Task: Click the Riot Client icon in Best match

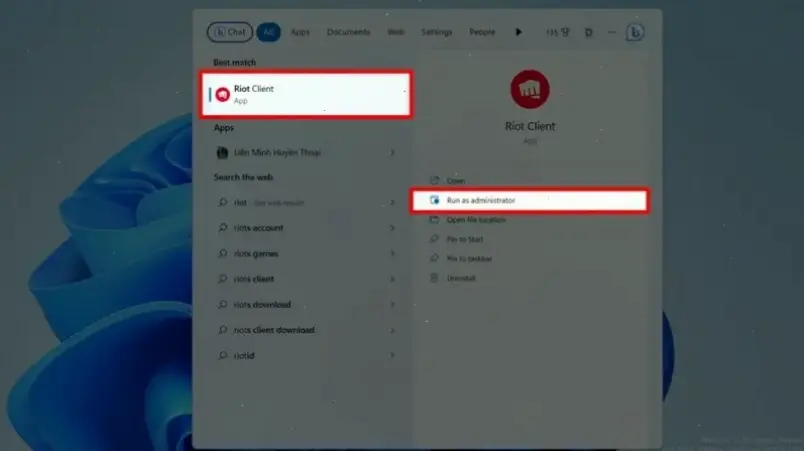Action: pyautogui.click(x=222, y=94)
